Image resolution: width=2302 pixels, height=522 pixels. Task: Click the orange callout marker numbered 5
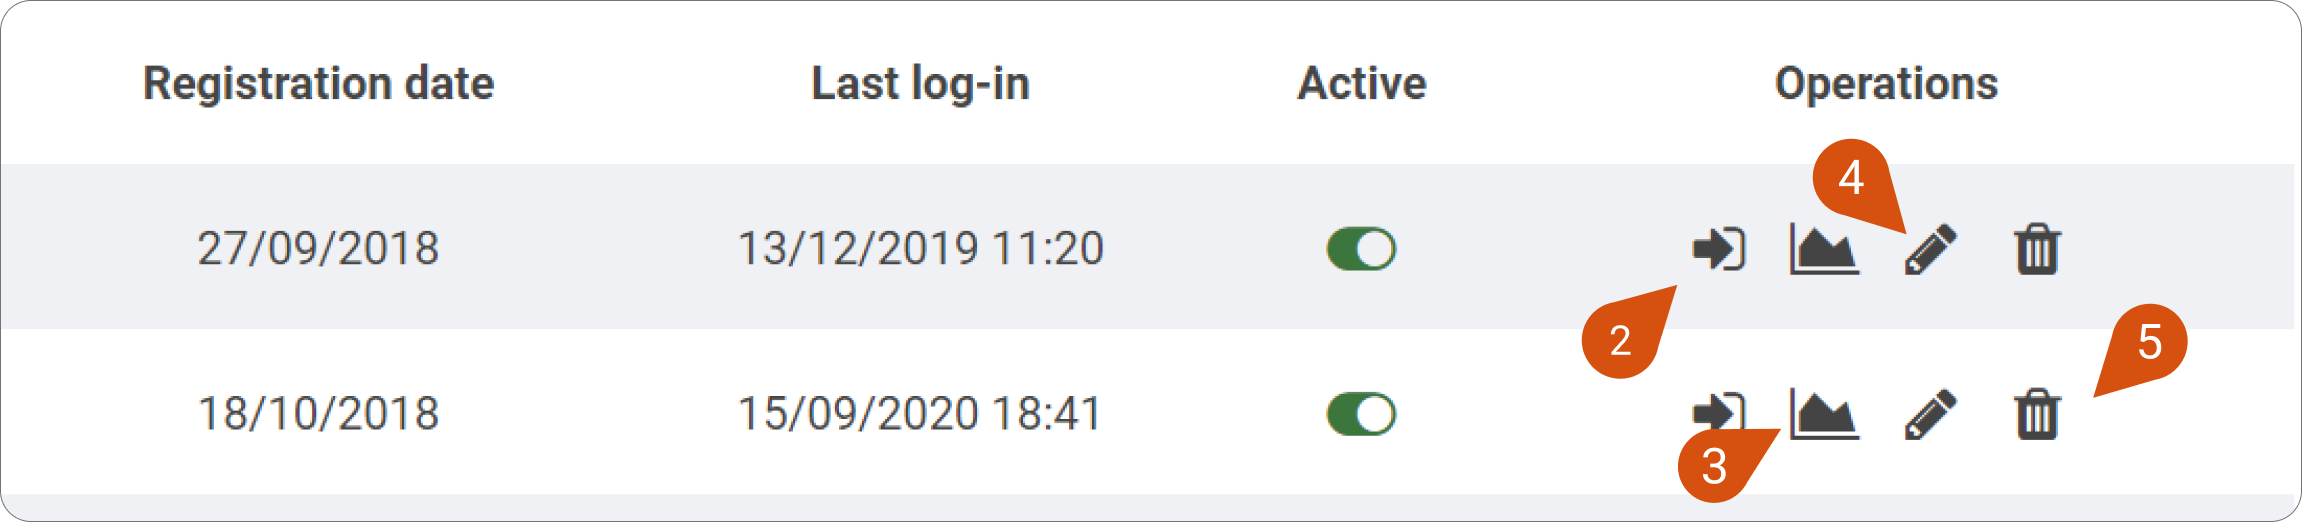(2149, 342)
